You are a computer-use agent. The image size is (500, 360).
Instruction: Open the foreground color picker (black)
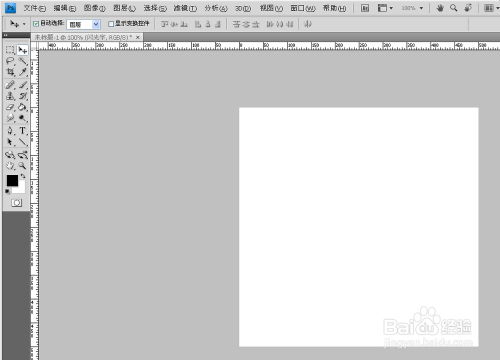tap(12, 181)
